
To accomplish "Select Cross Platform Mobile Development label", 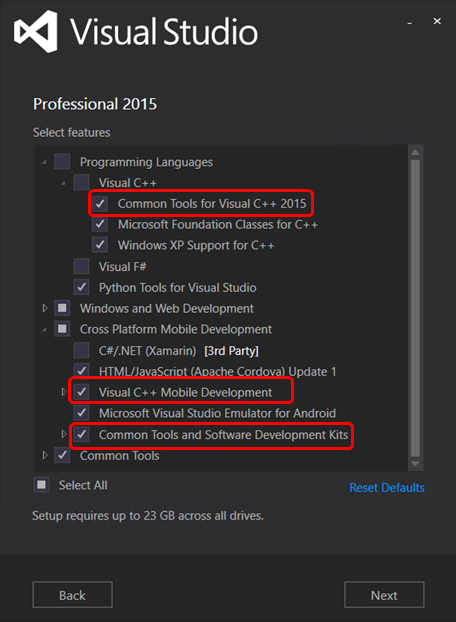I will point(176,329).
